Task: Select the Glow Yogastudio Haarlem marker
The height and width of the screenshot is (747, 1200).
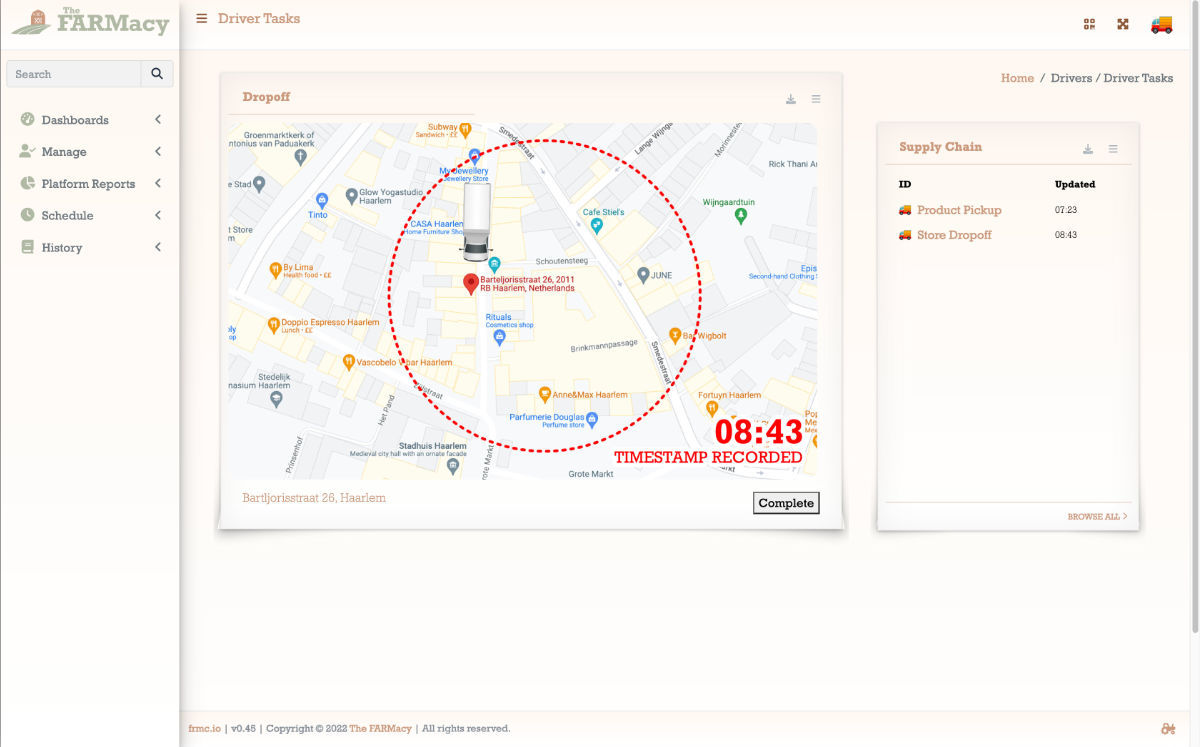Action: pos(351,195)
